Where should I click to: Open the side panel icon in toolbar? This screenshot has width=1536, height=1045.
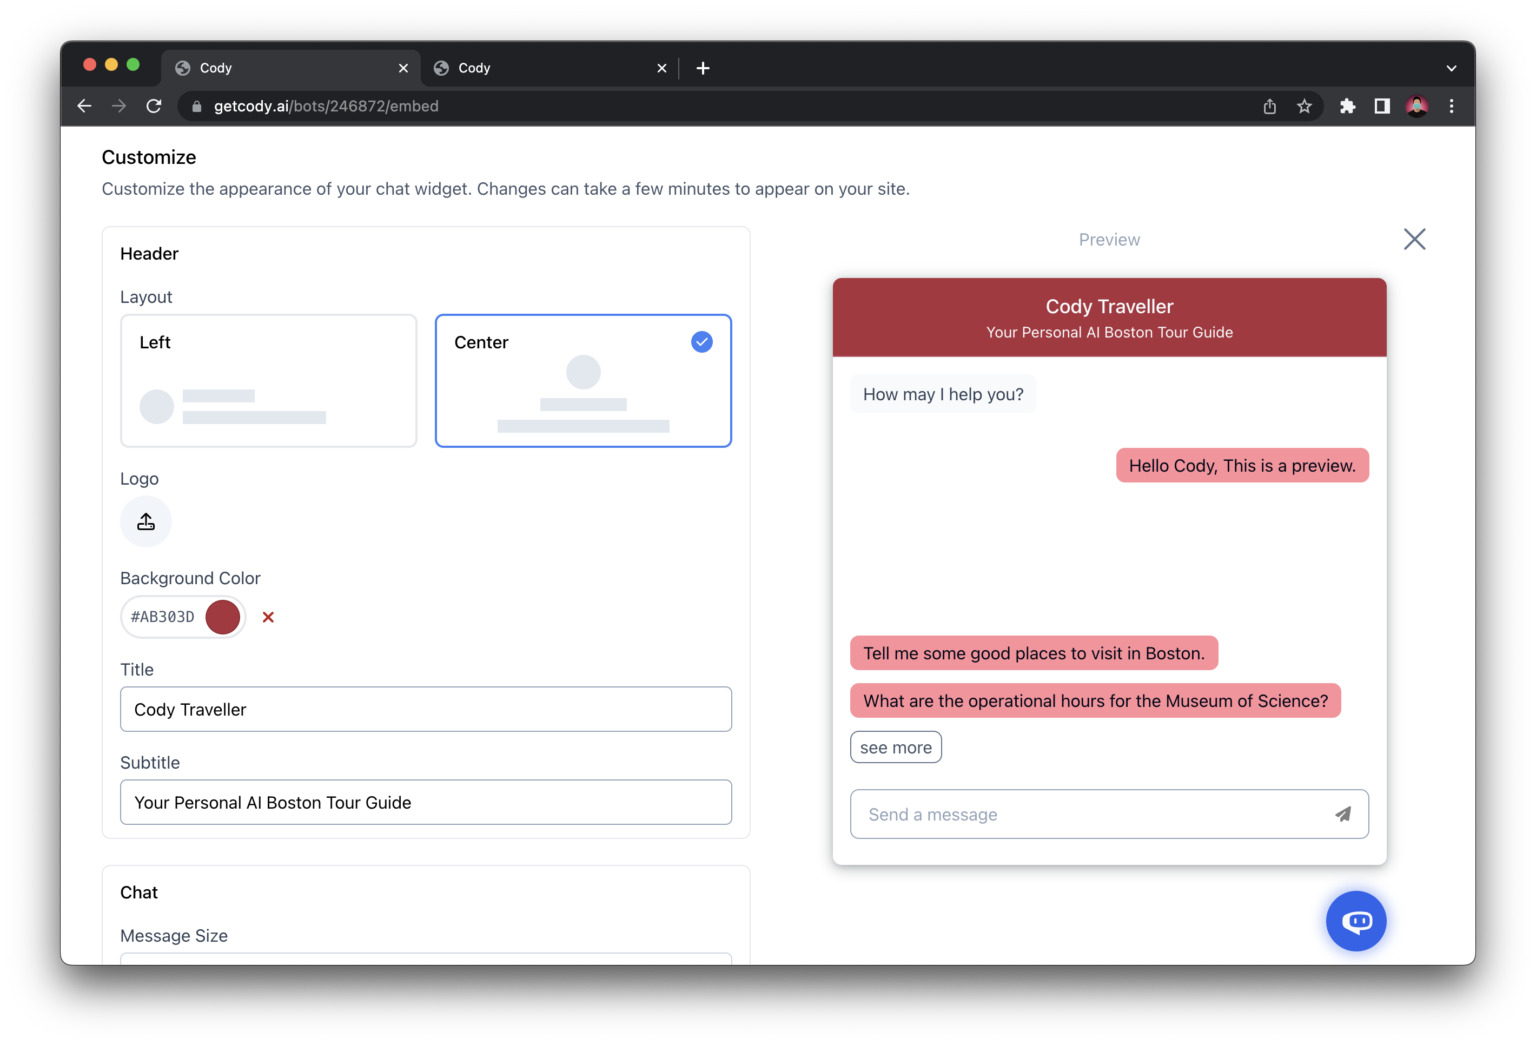[x=1381, y=106]
